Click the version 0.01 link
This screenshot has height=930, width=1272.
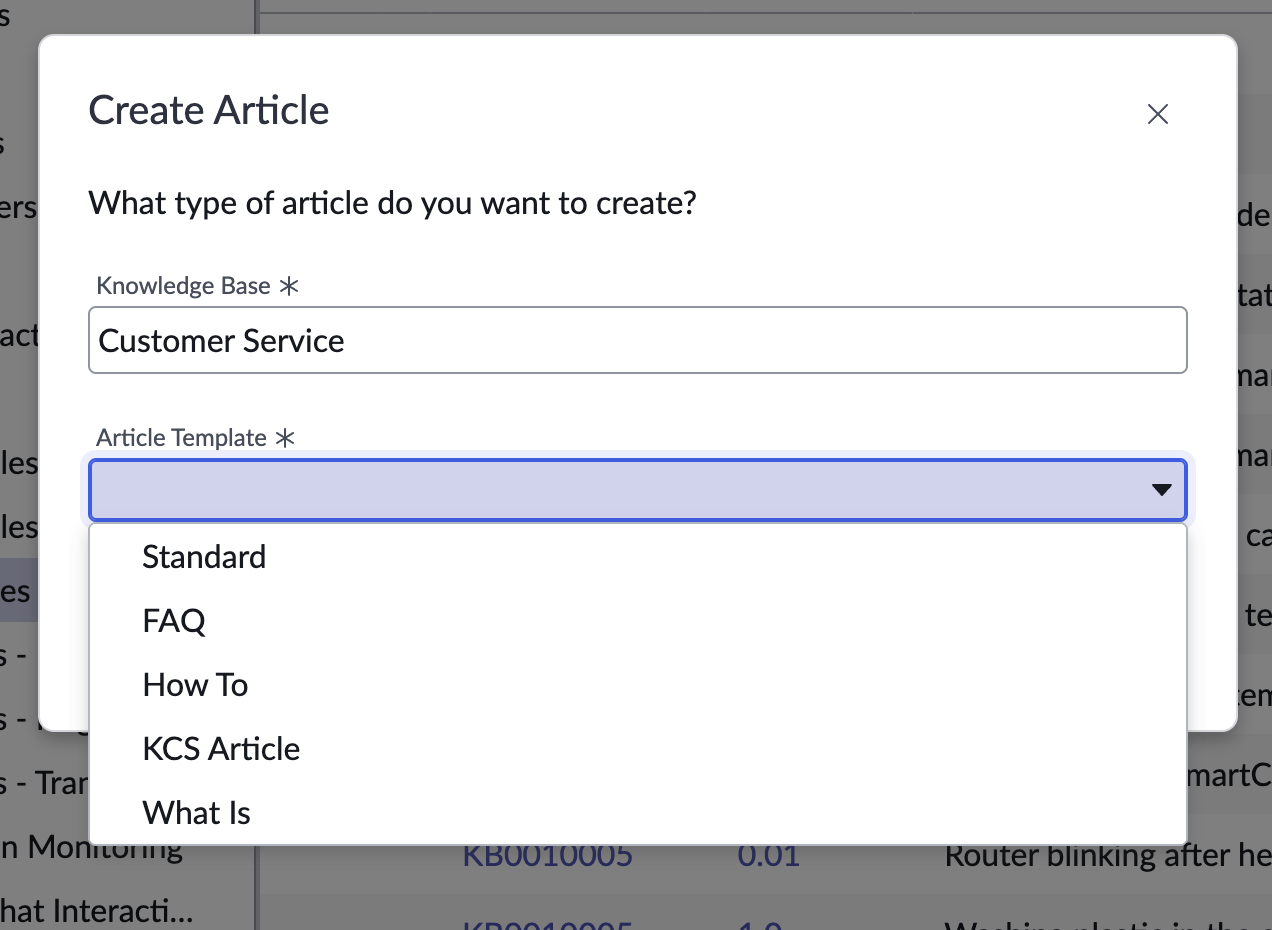point(768,855)
